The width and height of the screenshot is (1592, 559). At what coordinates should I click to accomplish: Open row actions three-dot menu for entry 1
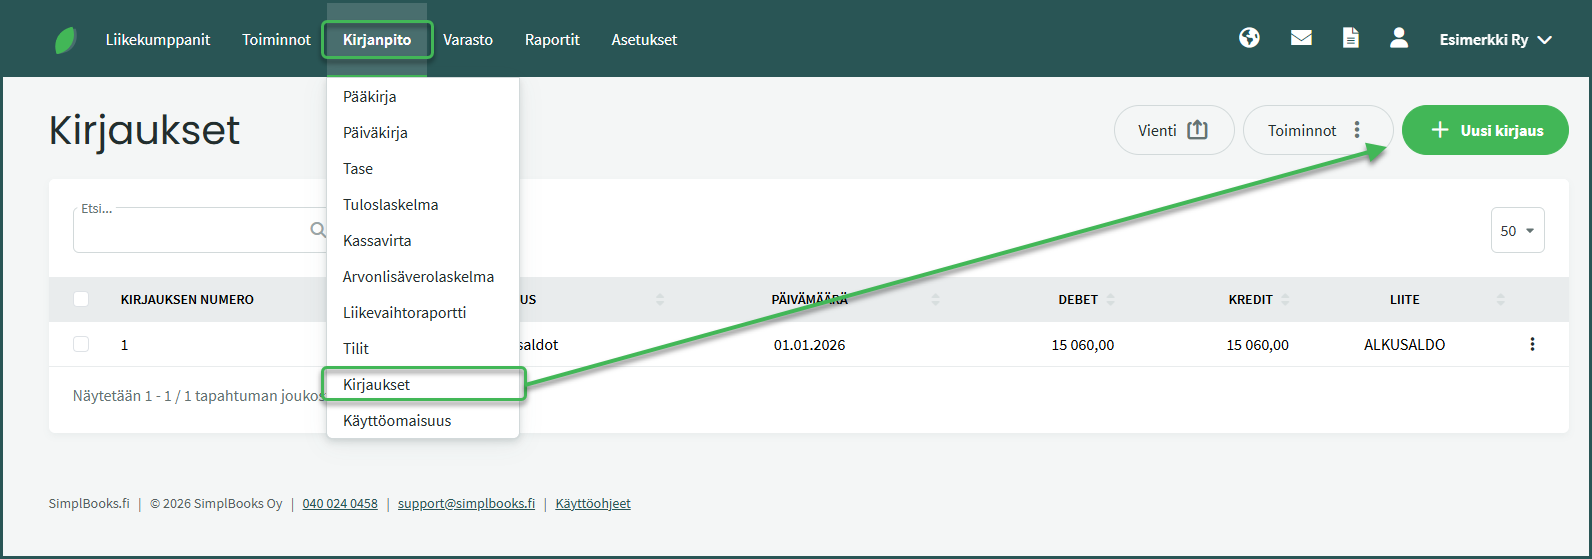pos(1532,344)
